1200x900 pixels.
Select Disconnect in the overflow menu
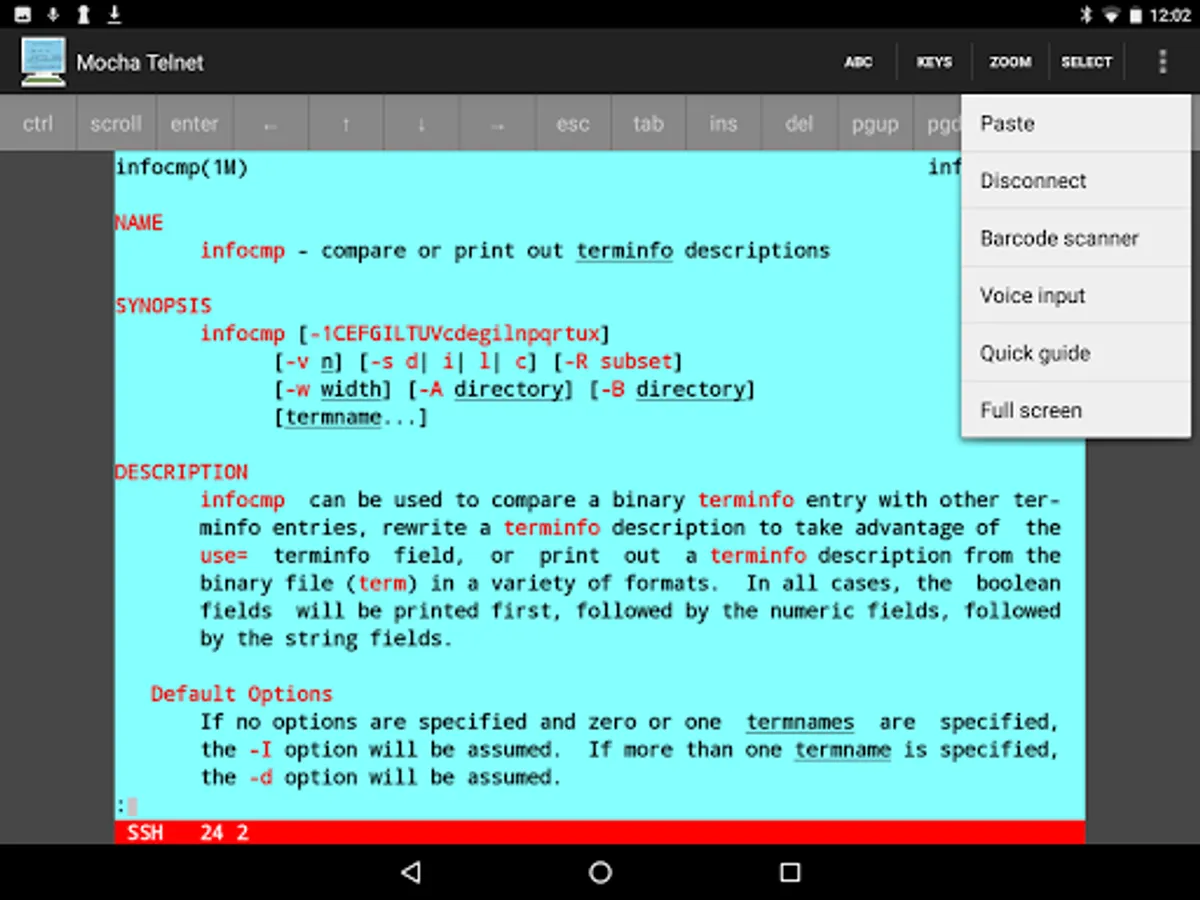click(x=1076, y=181)
